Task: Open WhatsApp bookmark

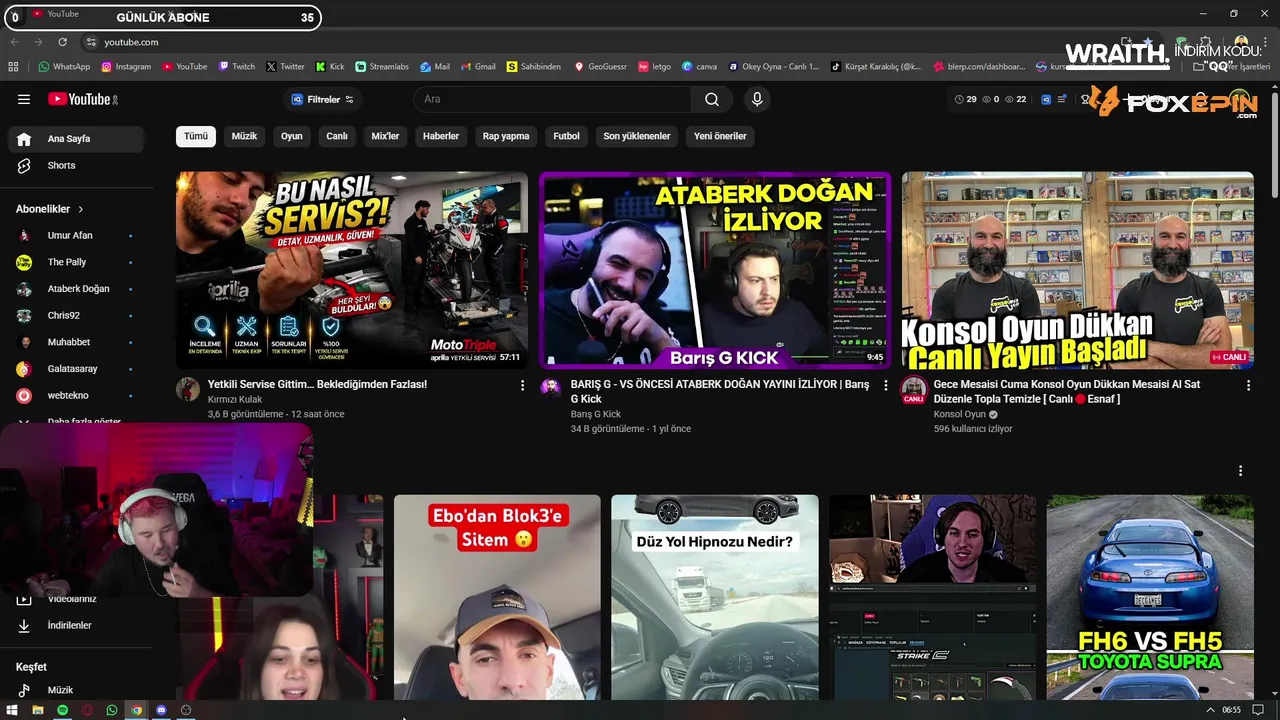Action: tap(64, 67)
